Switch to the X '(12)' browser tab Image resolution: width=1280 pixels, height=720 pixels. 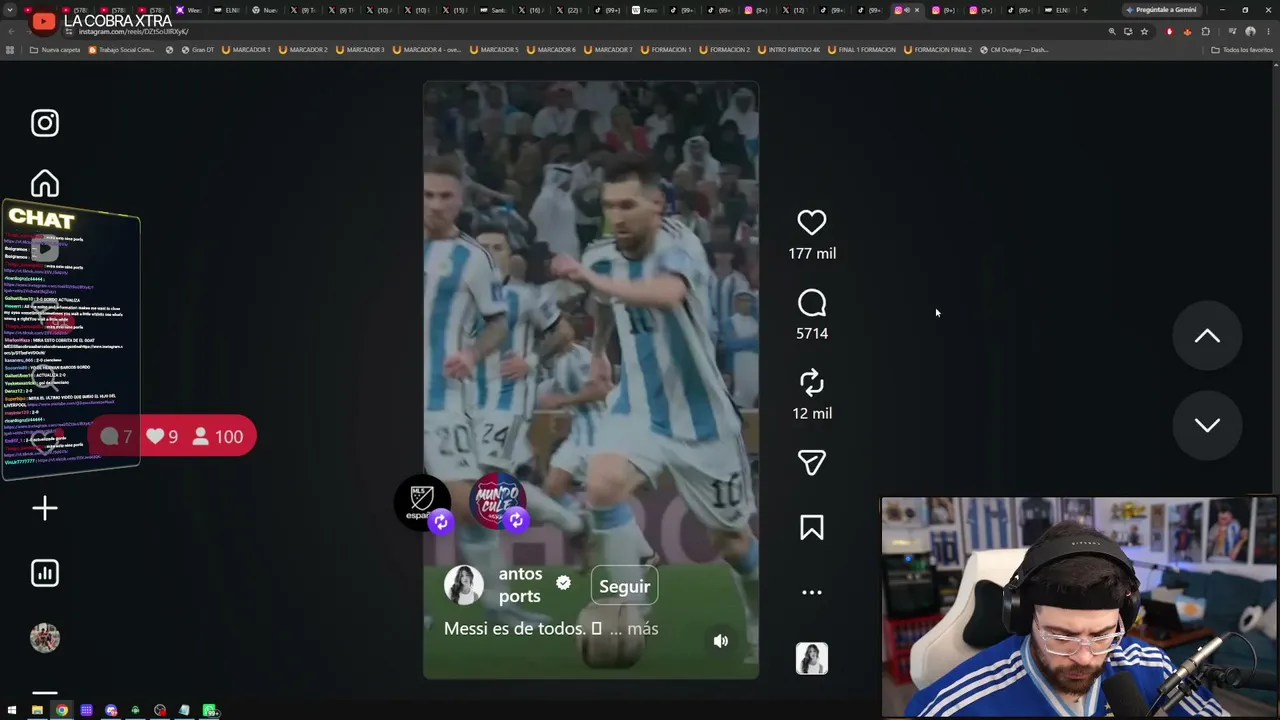coord(793,10)
